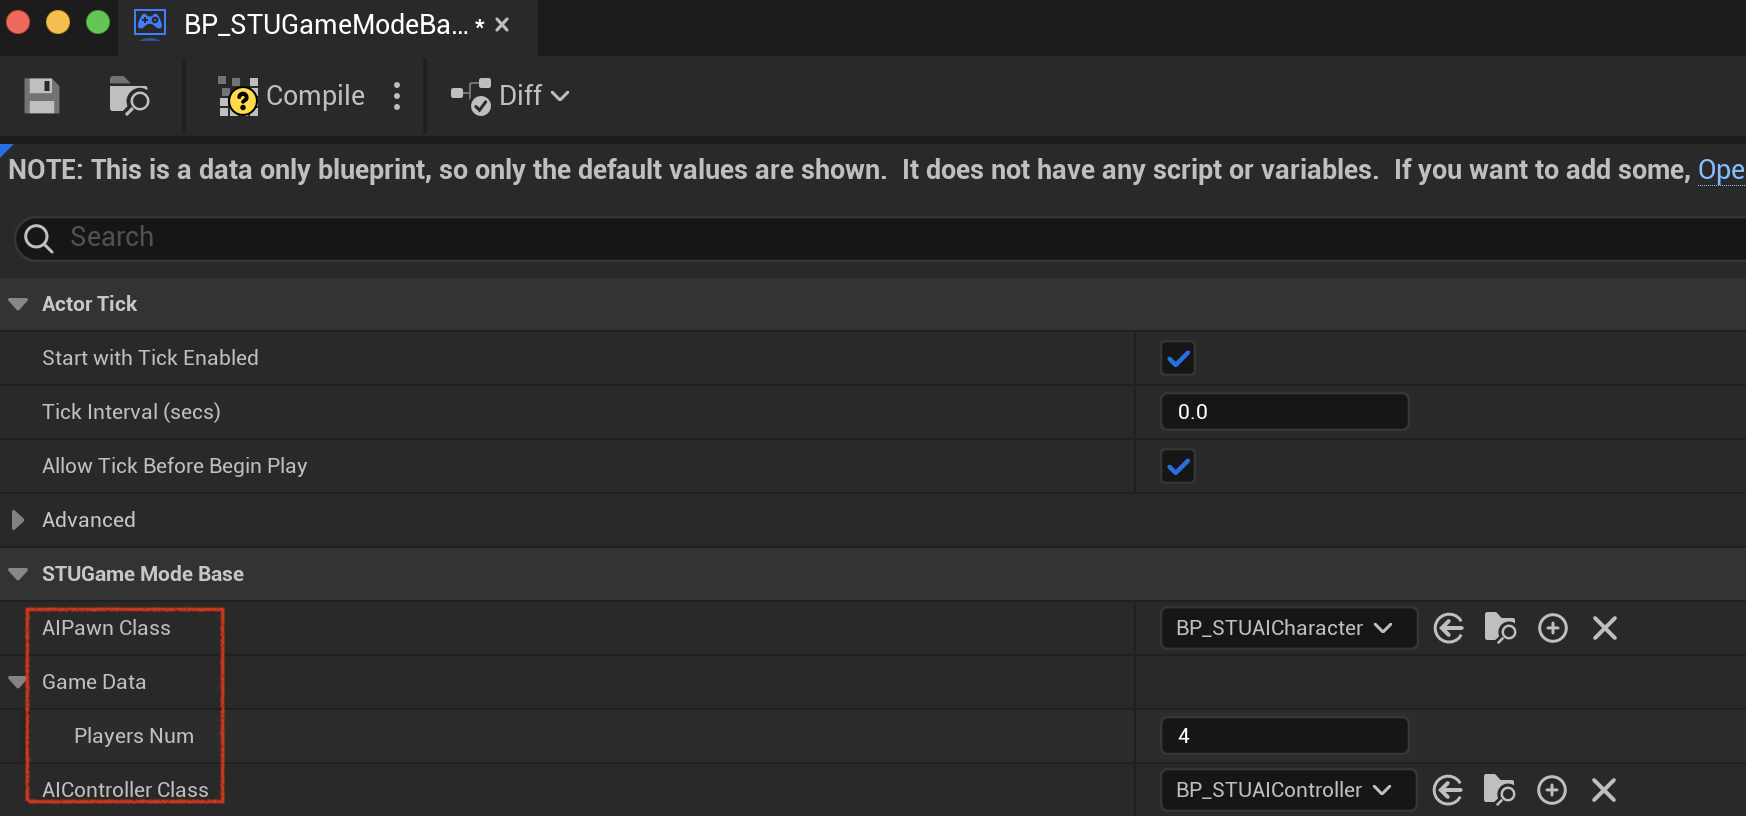
Task: Click the Open full blueprint editor link
Action: (1721, 170)
